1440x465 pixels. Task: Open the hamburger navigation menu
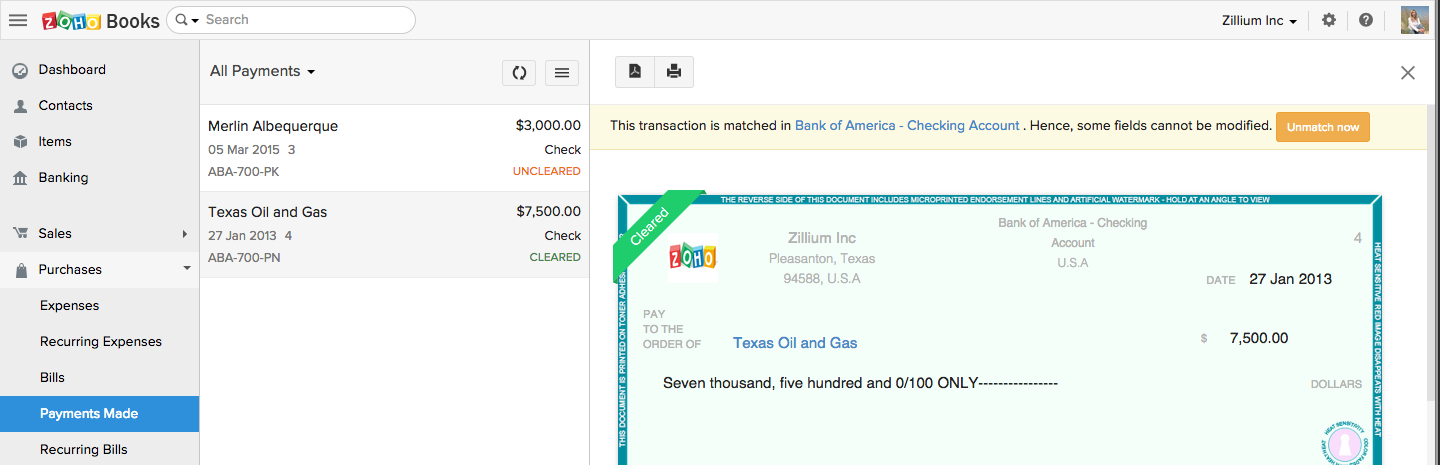tap(18, 20)
